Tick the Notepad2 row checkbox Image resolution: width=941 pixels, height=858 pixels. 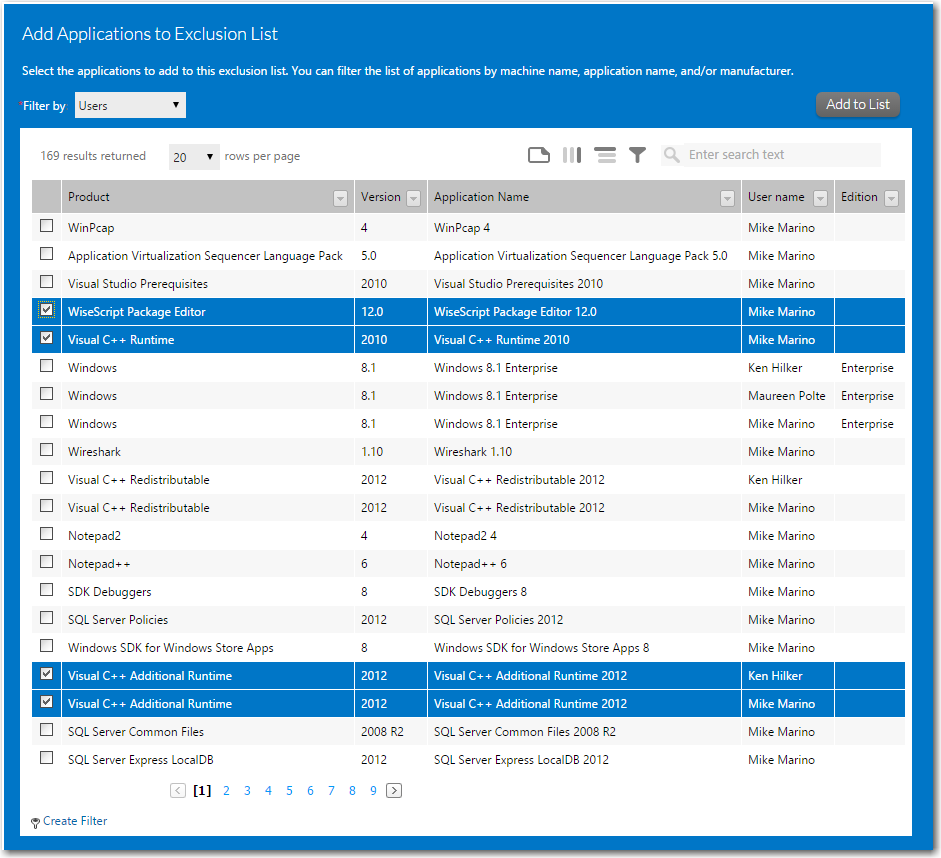(x=46, y=534)
